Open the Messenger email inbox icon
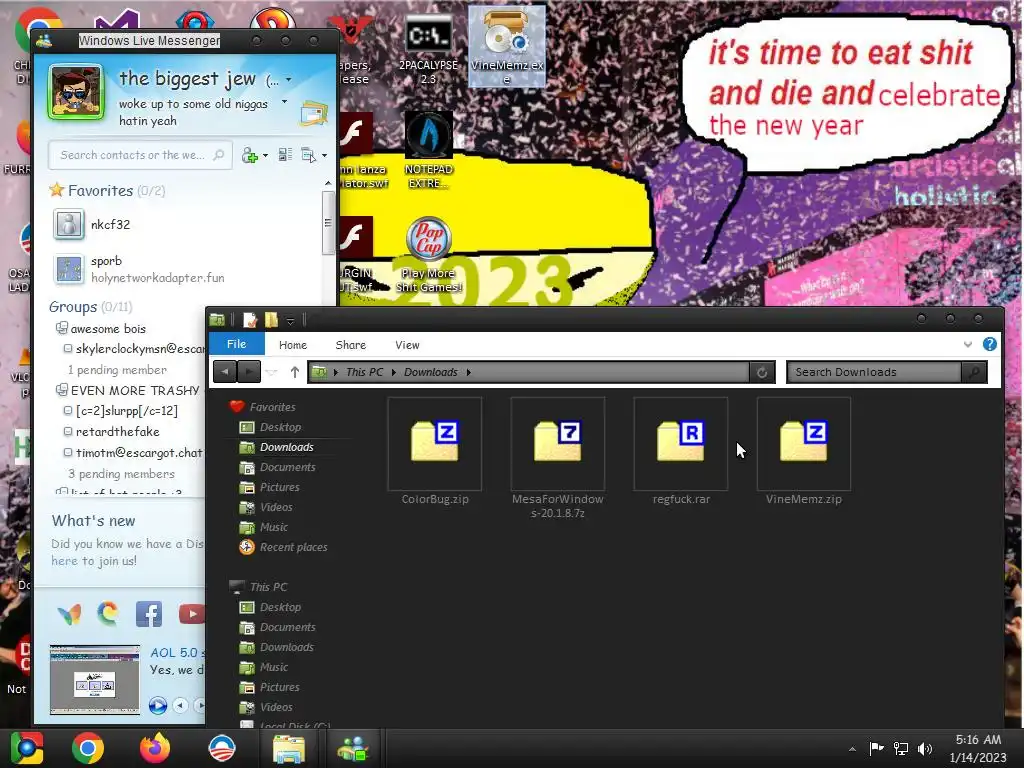 click(313, 114)
